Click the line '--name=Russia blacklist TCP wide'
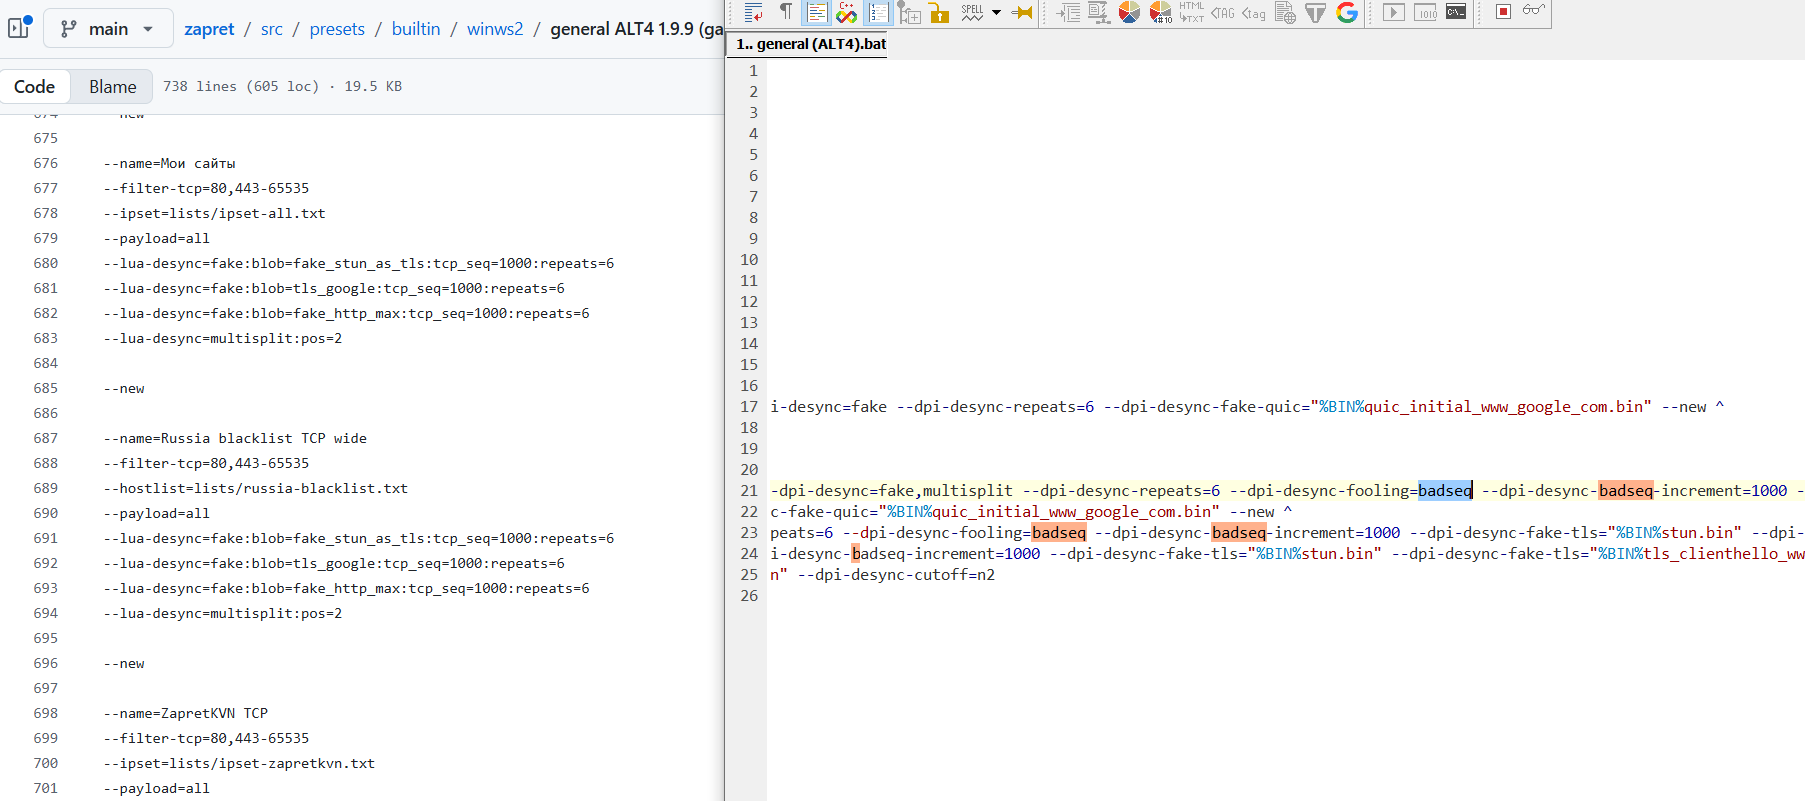 click(x=235, y=438)
